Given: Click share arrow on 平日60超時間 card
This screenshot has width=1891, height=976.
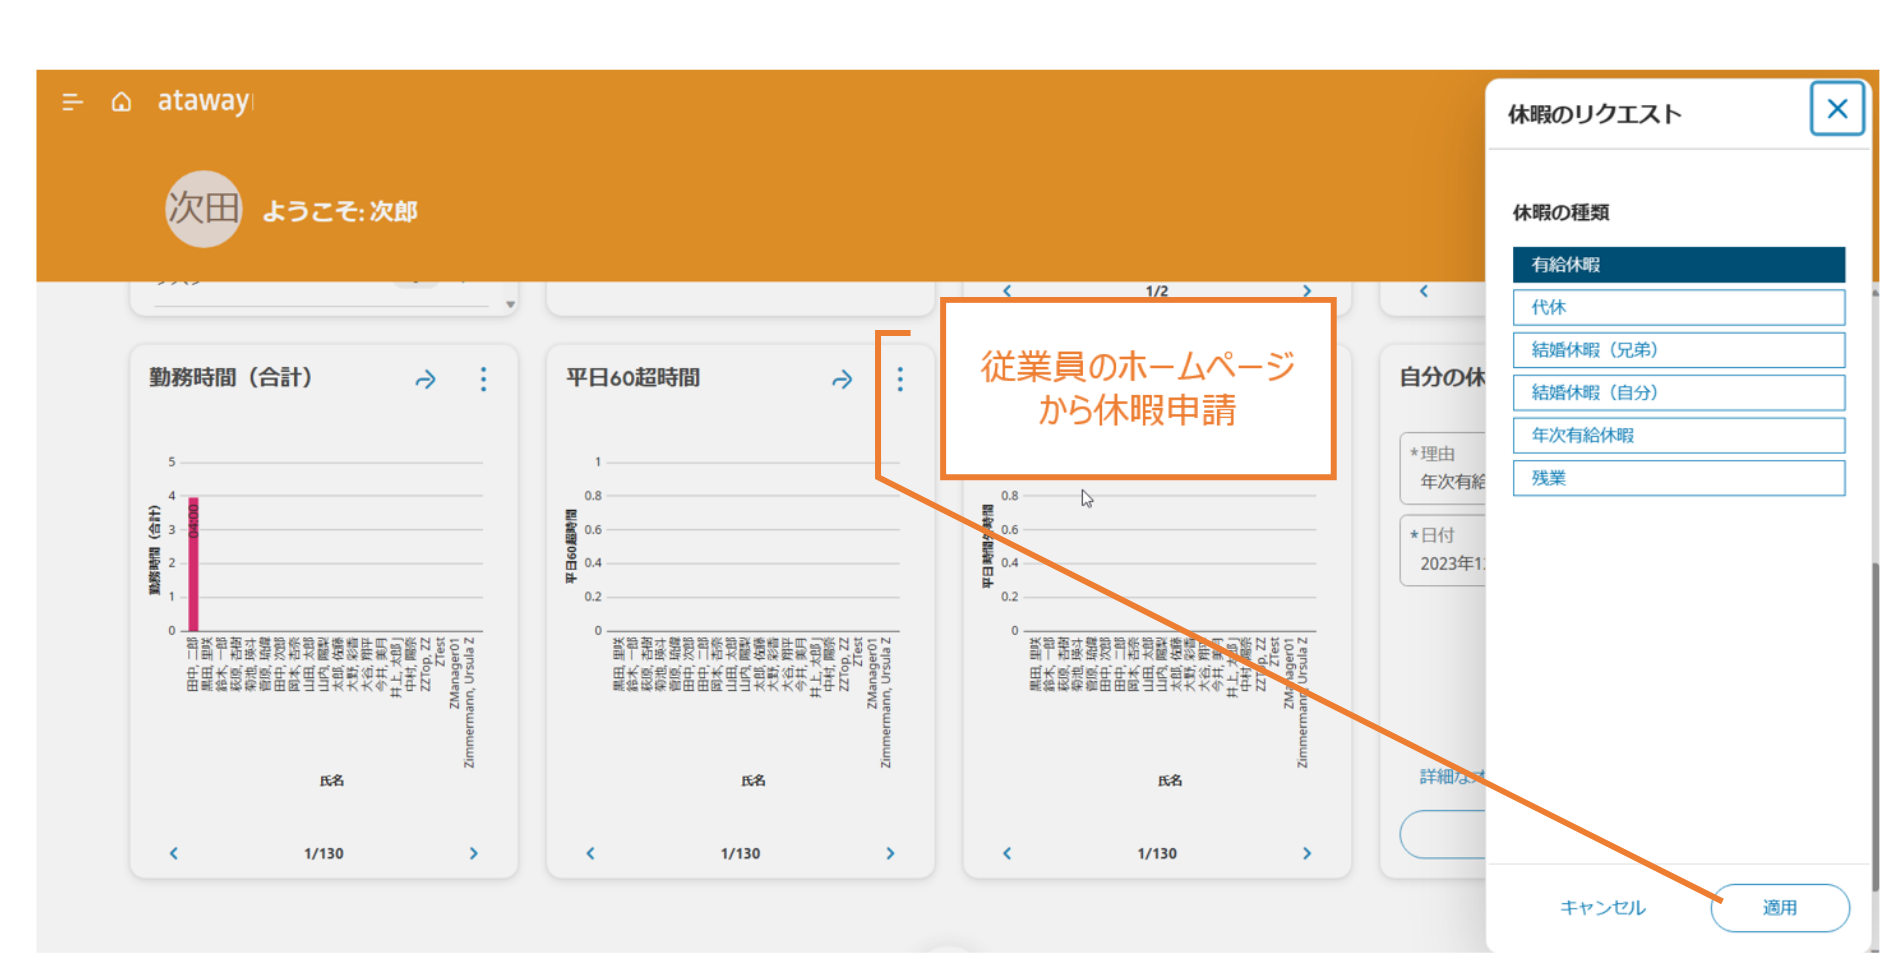Looking at the screenshot, I should (842, 379).
